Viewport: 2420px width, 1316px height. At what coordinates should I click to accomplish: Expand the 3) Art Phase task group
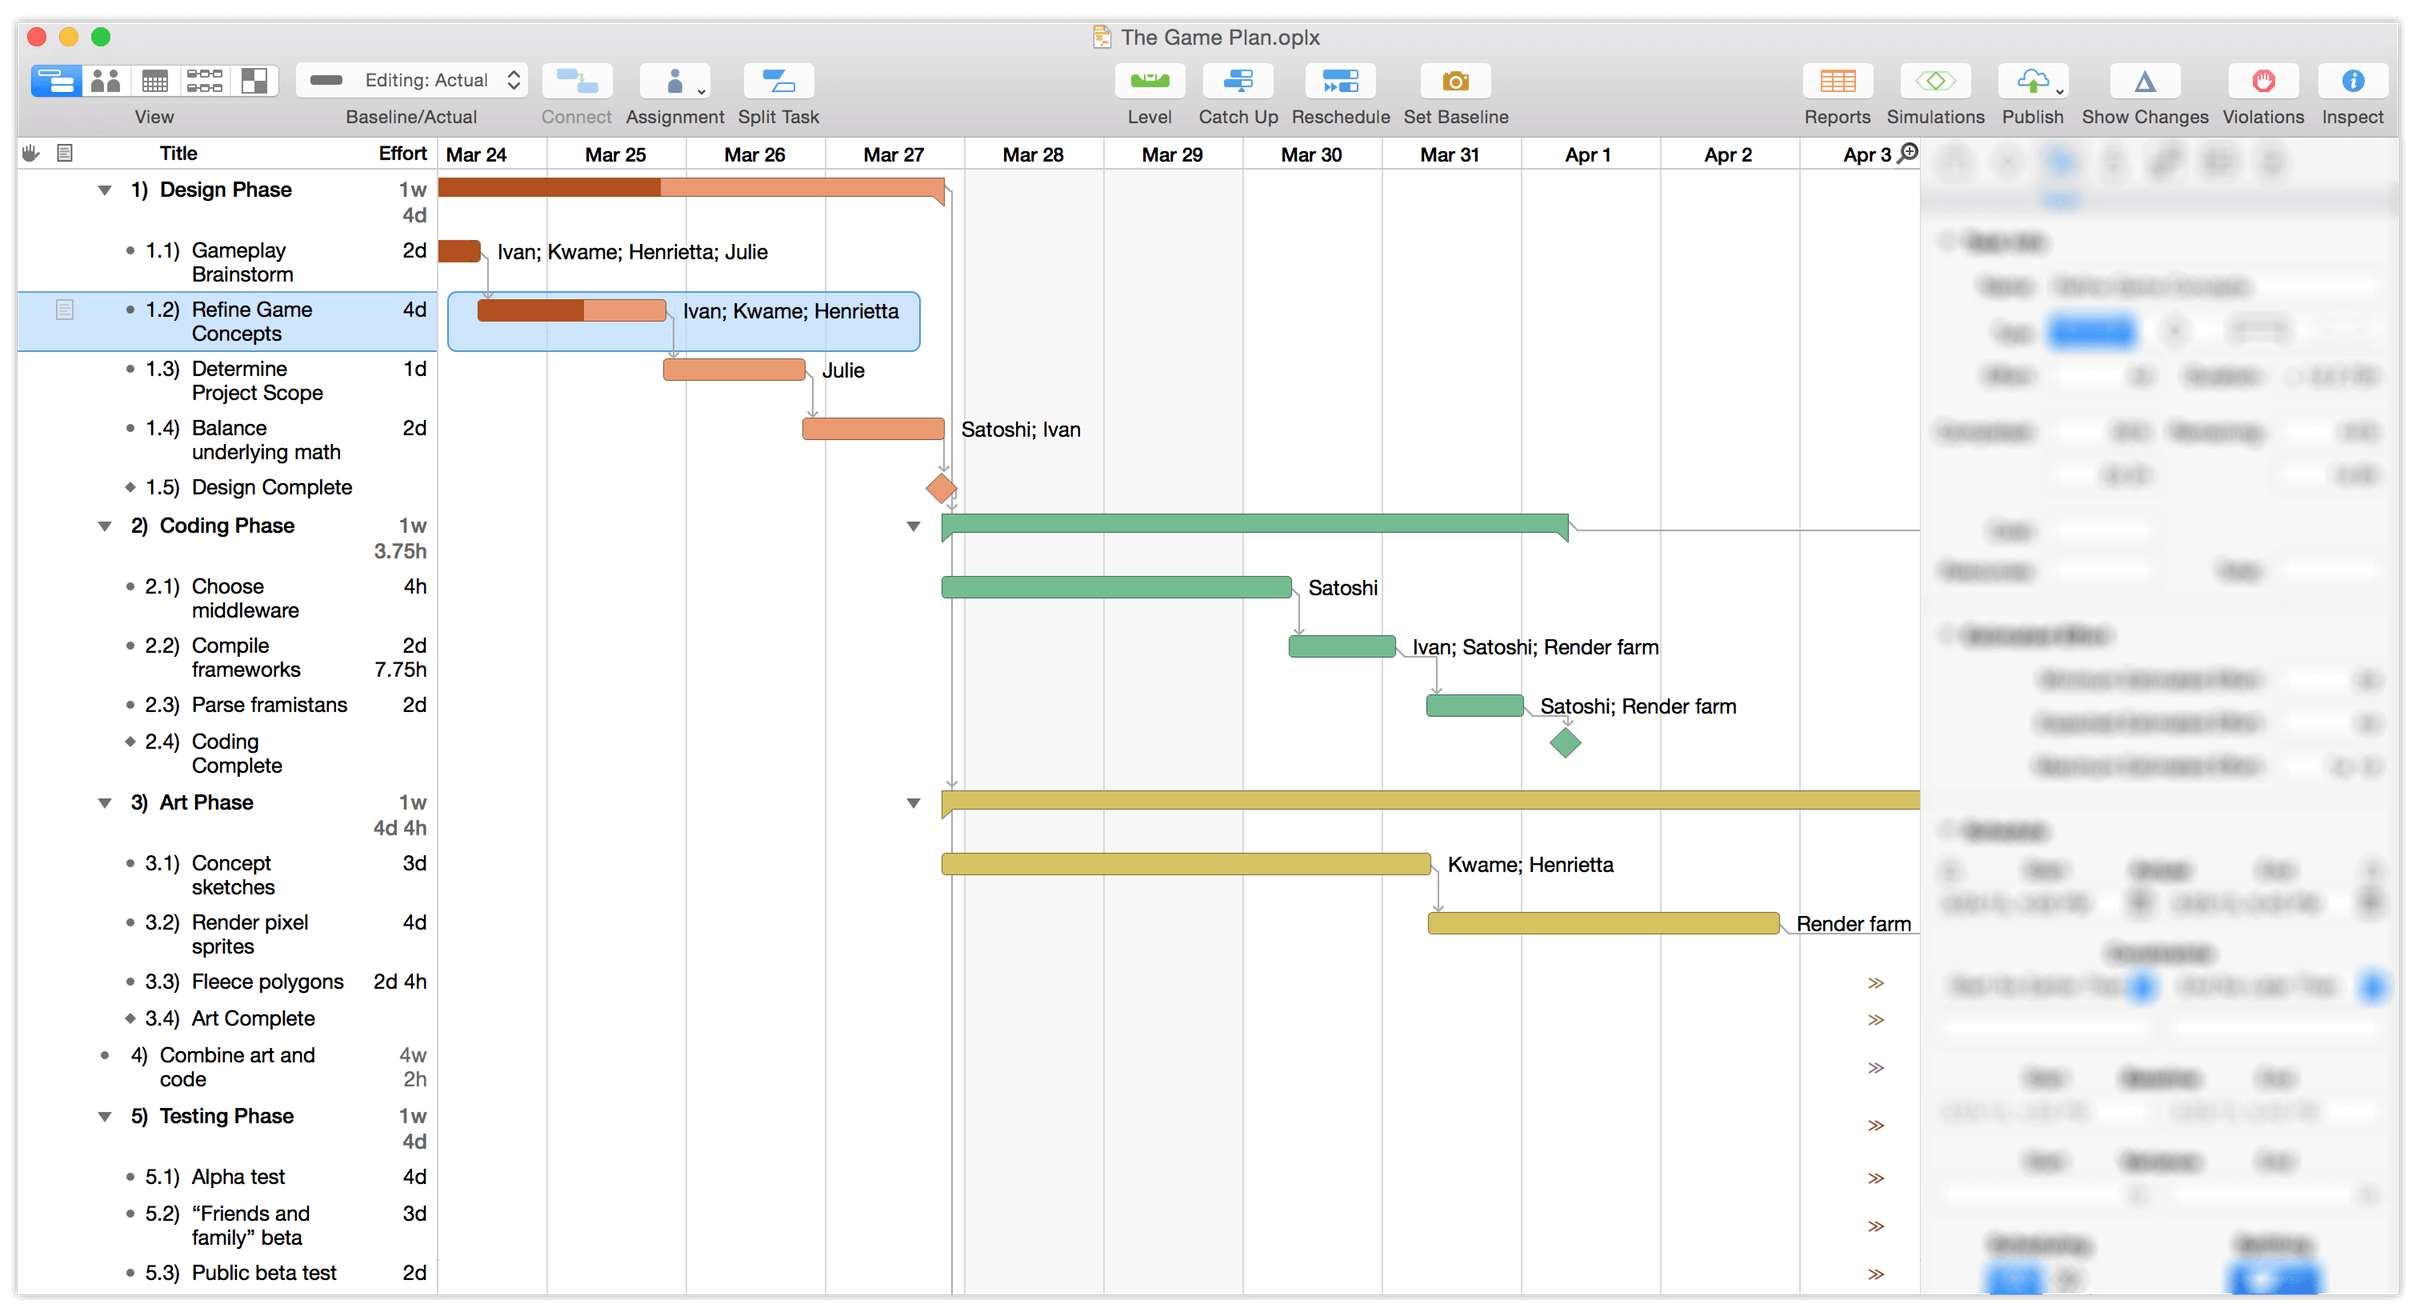(x=105, y=801)
